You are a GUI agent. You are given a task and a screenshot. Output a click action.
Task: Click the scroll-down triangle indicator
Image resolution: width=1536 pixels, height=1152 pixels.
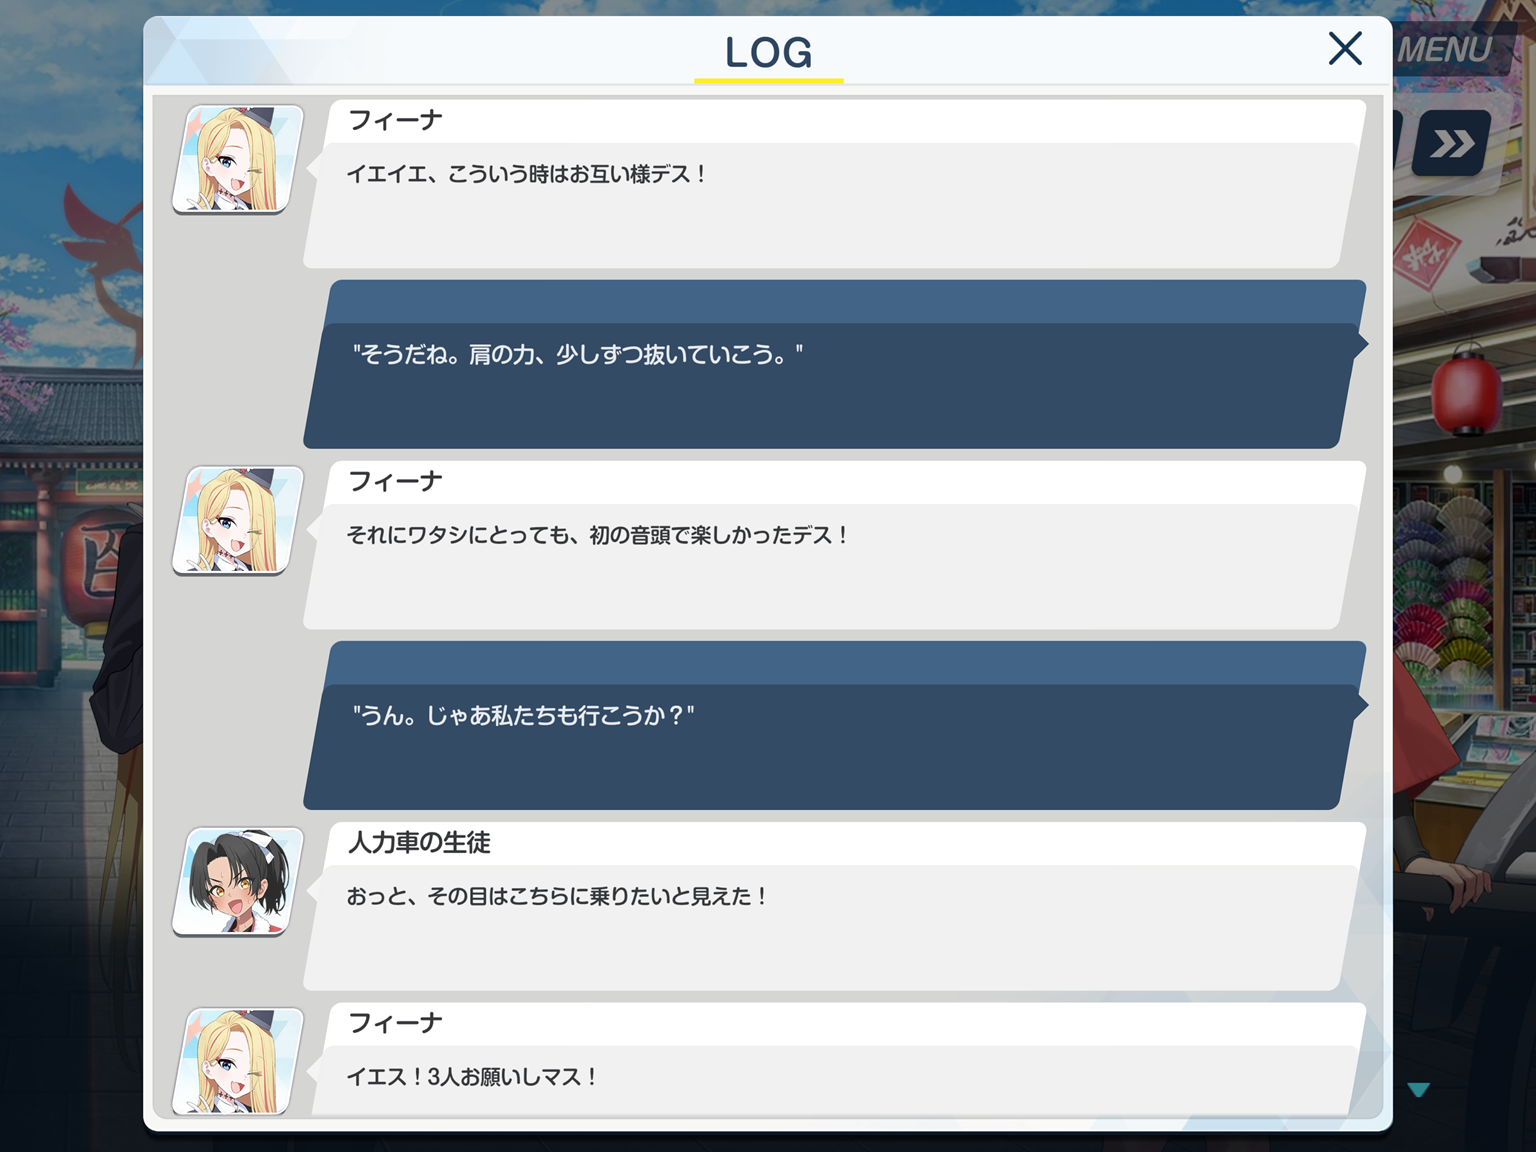[x=1418, y=1090]
